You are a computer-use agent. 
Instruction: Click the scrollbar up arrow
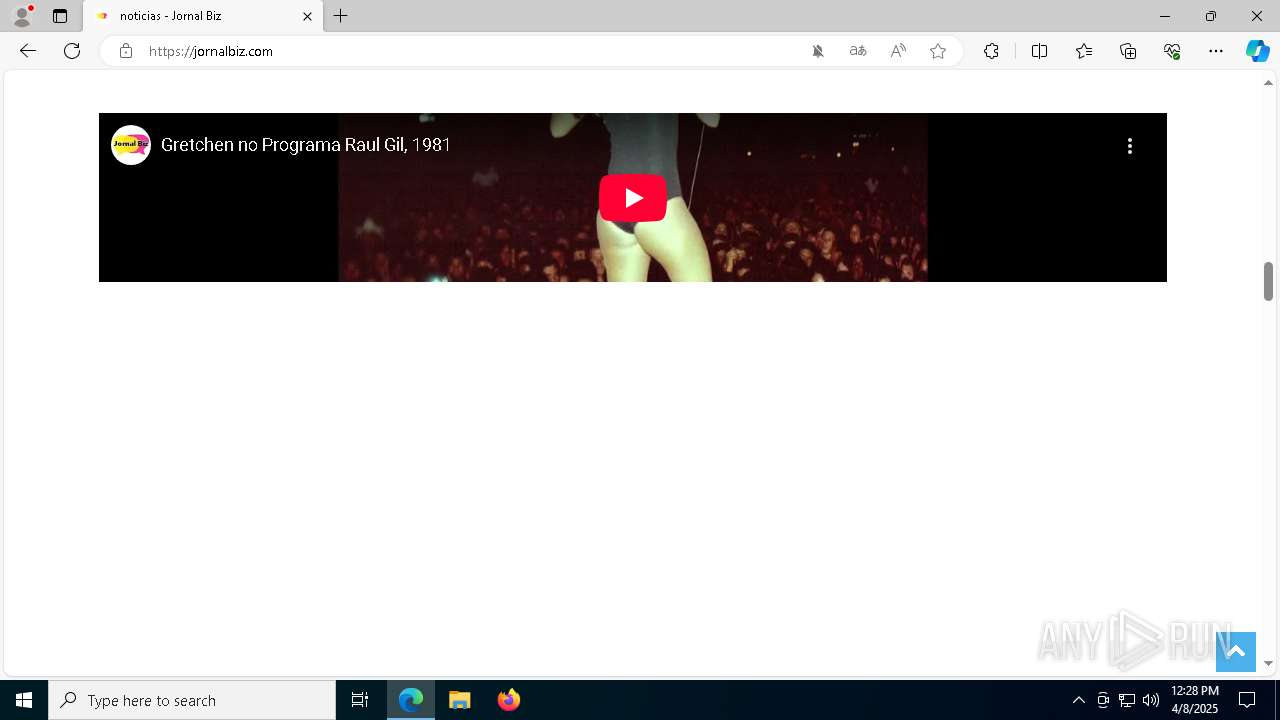(x=1268, y=83)
